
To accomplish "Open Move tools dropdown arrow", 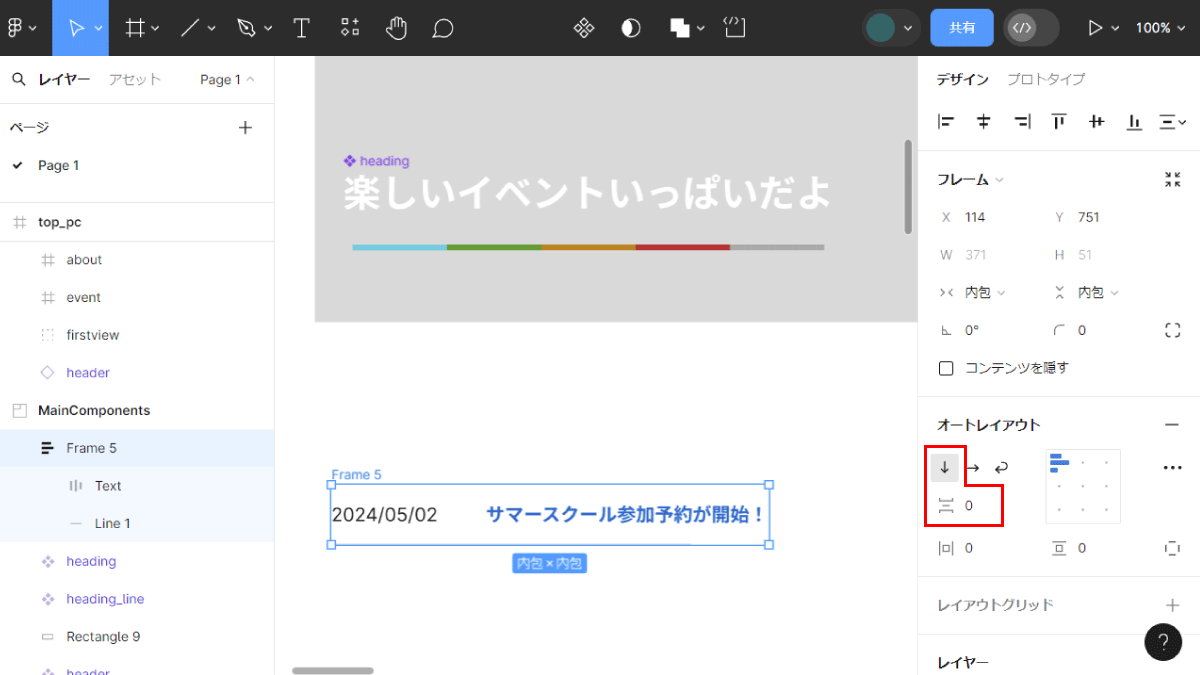I will (98, 28).
